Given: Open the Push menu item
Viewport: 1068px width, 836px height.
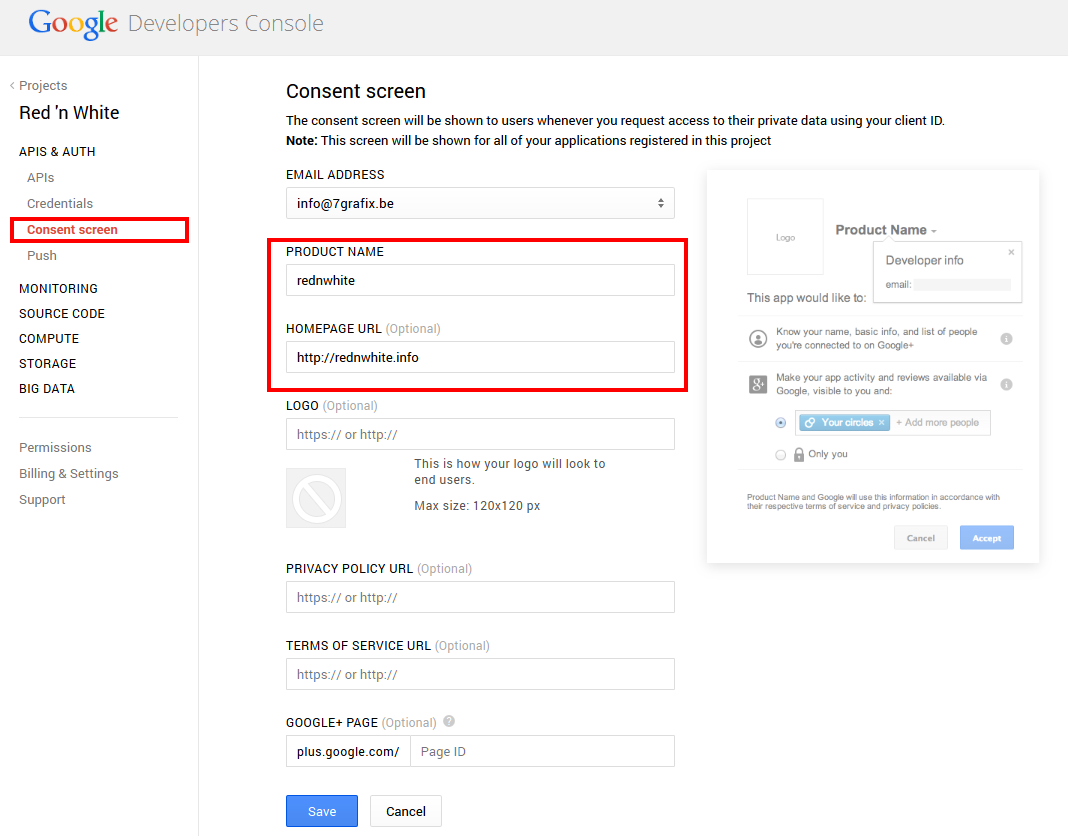Looking at the screenshot, I should click(x=42, y=256).
